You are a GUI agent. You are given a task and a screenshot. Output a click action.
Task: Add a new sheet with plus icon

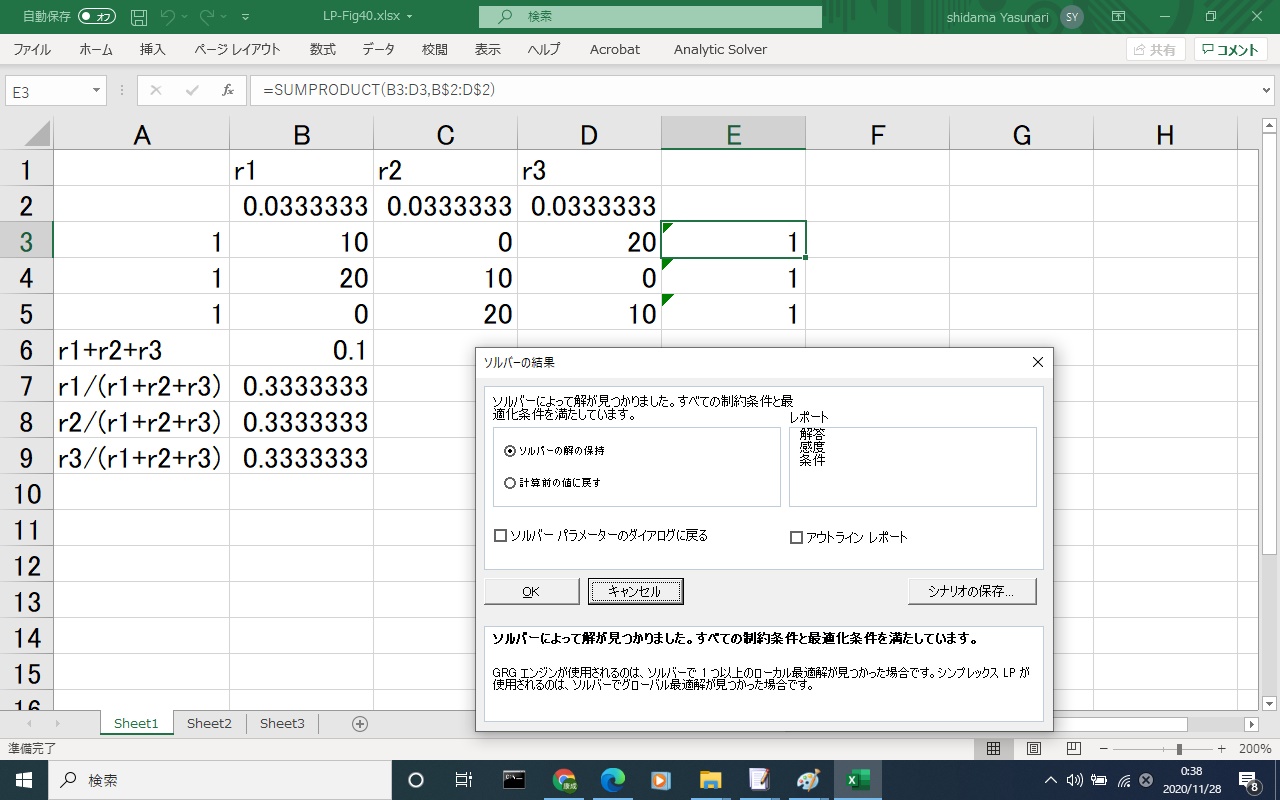(x=360, y=724)
